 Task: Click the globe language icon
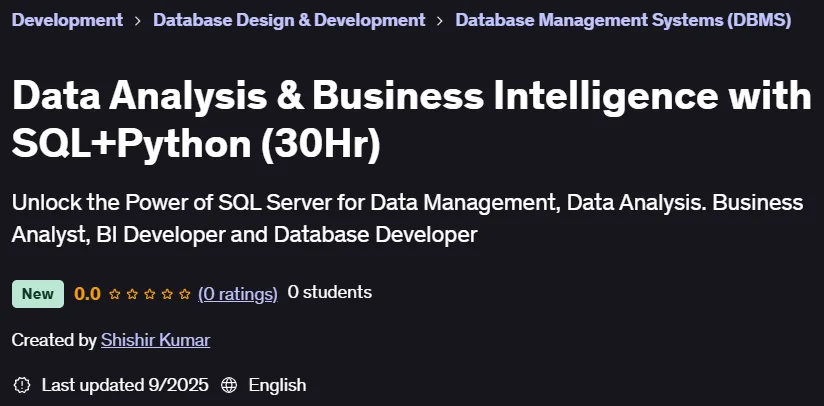[x=229, y=385]
